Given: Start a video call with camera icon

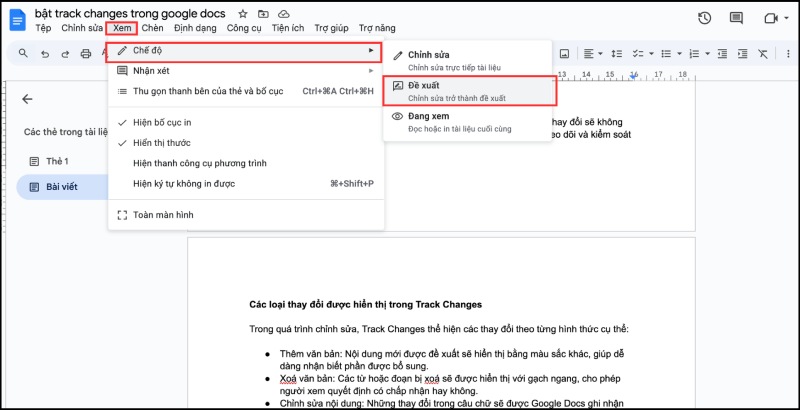Looking at the screenshot, I should pyautogui.click(x=770, y=18).
